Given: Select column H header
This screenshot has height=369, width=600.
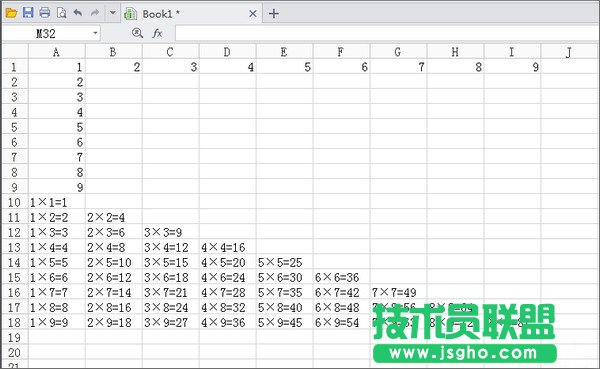Looking at the screenshot, I should point(455,52).
